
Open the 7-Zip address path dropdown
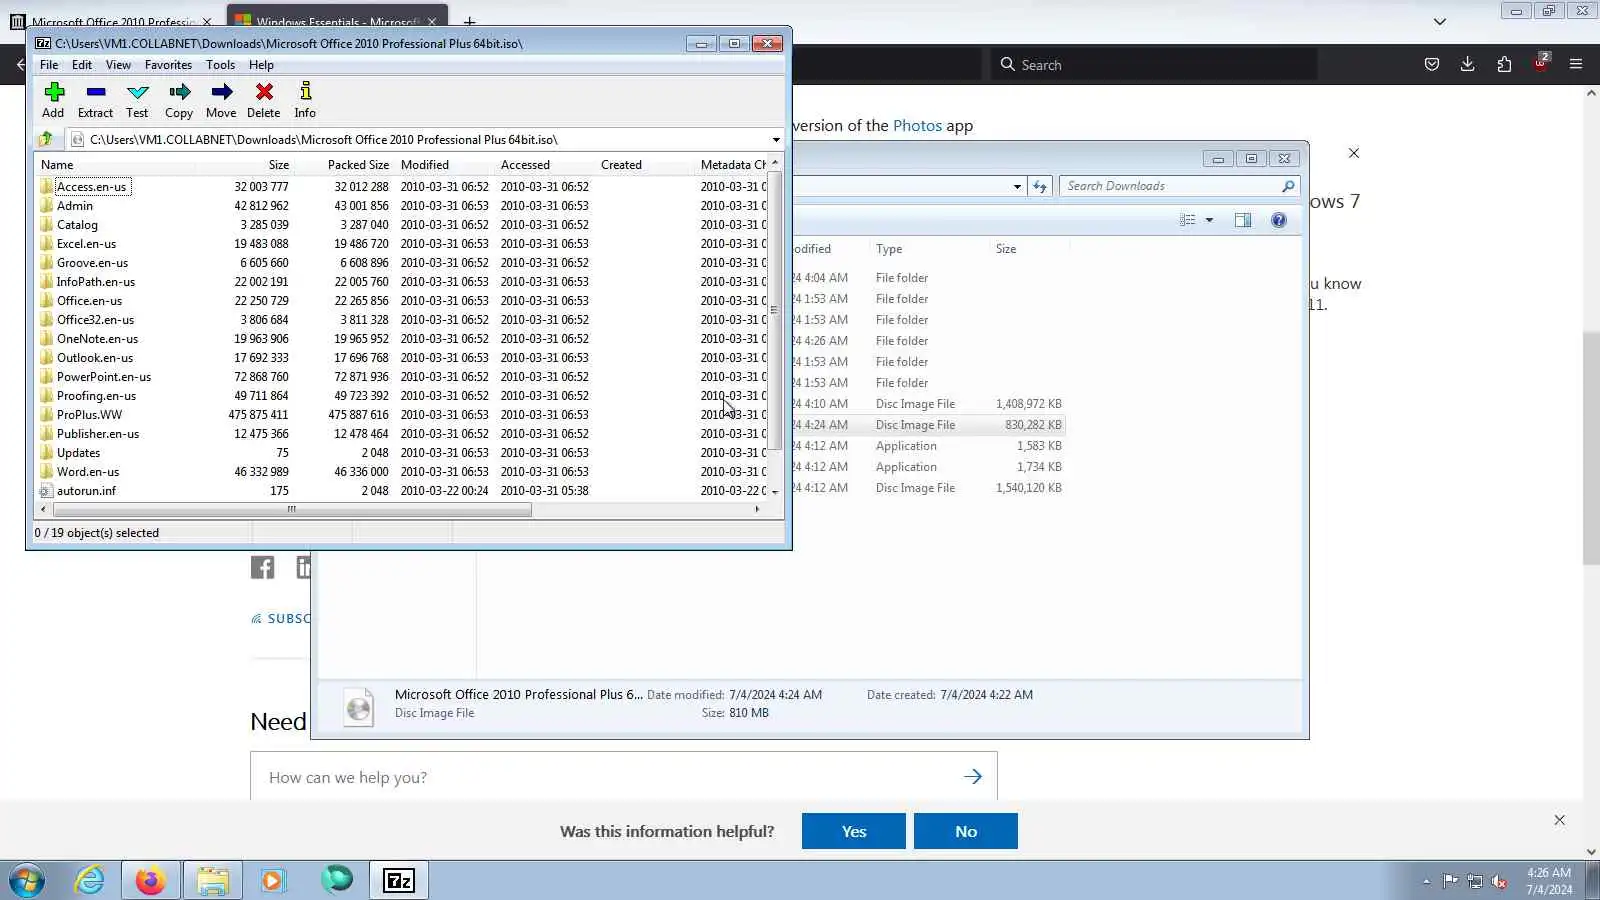[776, 140]
